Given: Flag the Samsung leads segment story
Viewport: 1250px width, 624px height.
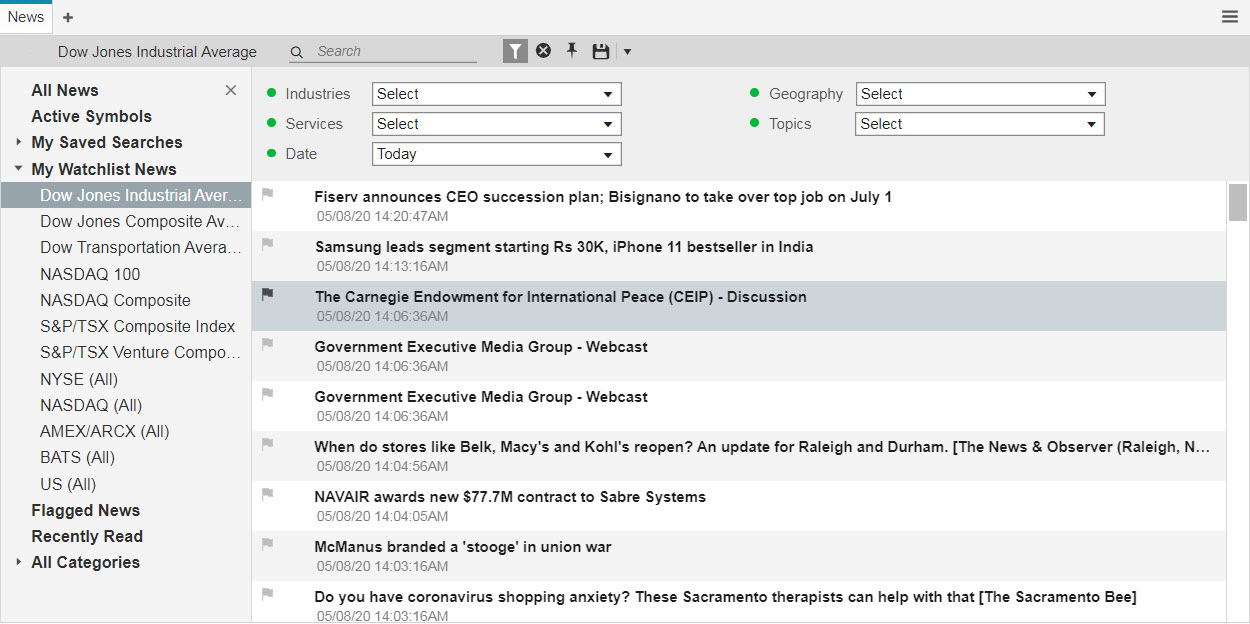Looking at the screenshot, I should coord(267,245).
